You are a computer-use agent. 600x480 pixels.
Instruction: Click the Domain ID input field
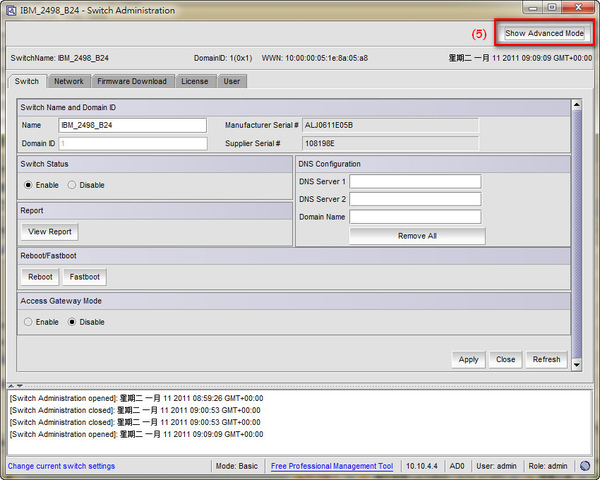[x=133, y=144]
